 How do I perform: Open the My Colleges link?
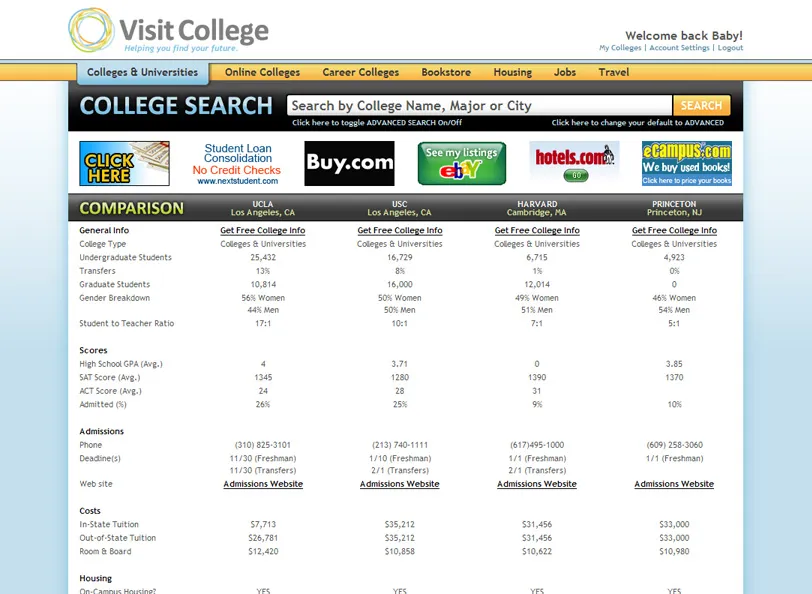pos(620,48)
